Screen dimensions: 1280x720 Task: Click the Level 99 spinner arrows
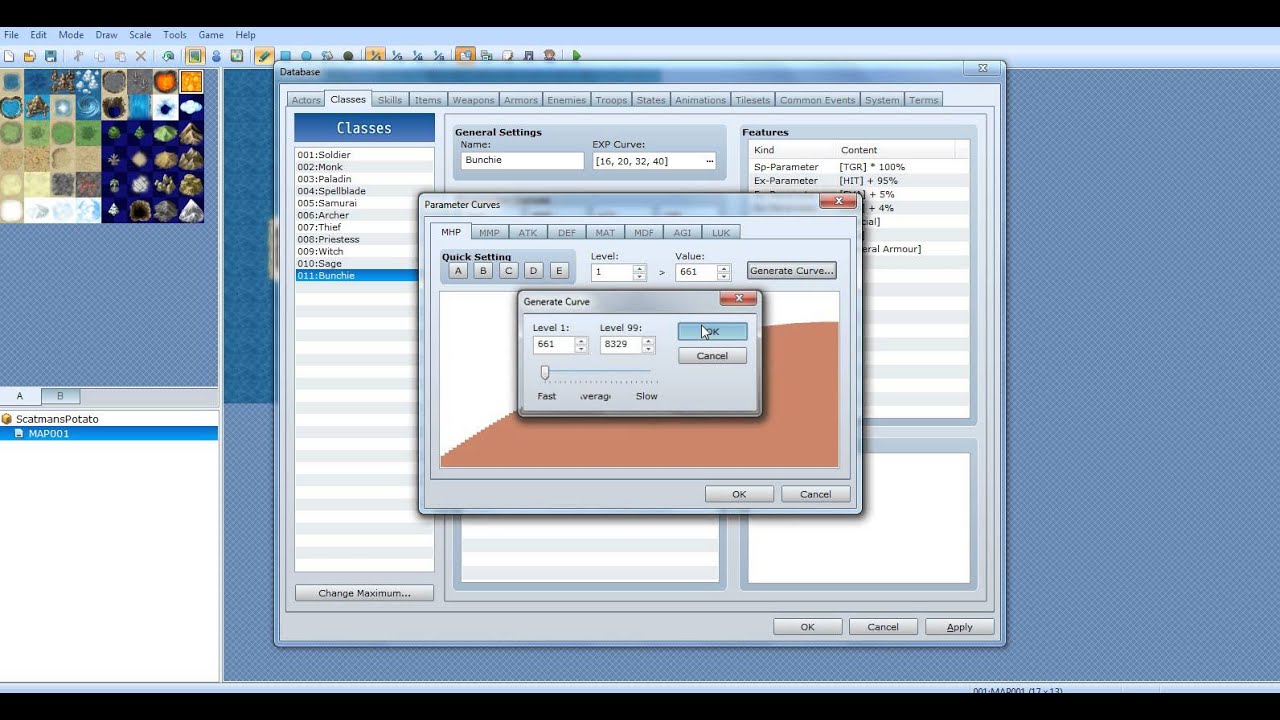point(648,344)
